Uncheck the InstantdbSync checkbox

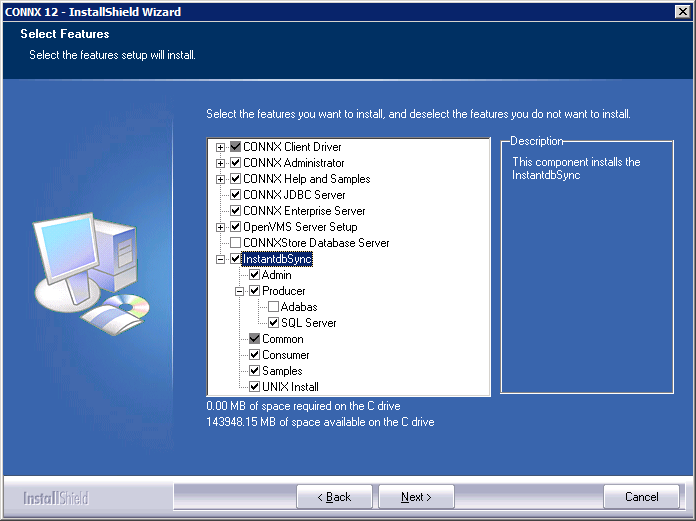point(236,259)
